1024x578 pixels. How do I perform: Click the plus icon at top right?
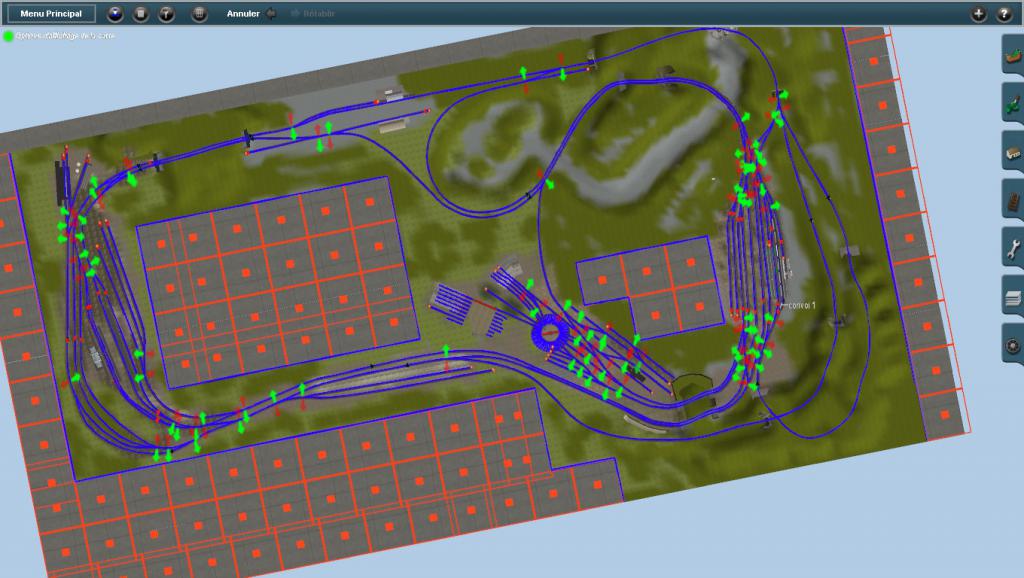(x=978, y=14)
